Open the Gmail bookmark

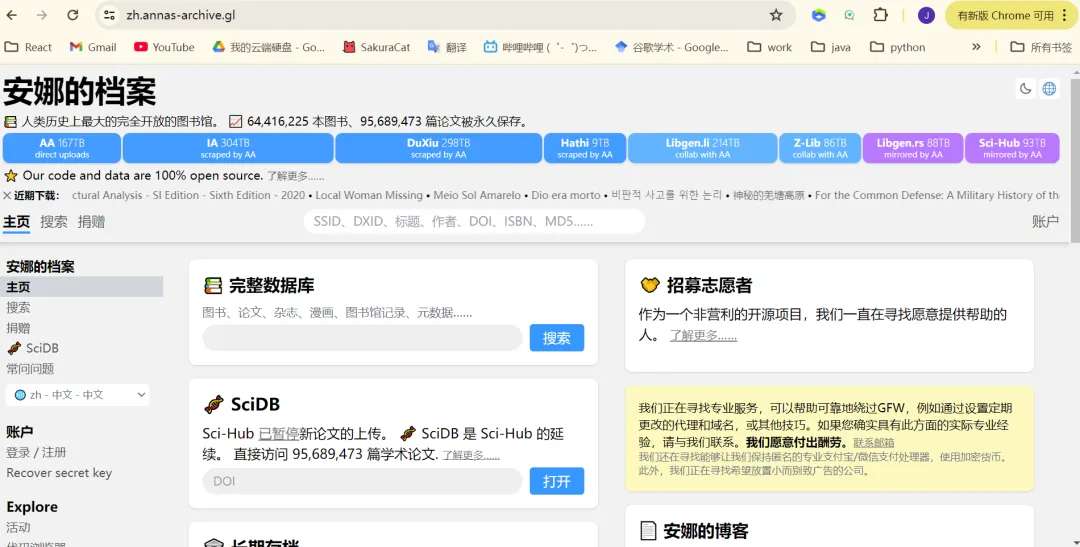[93, 47]
